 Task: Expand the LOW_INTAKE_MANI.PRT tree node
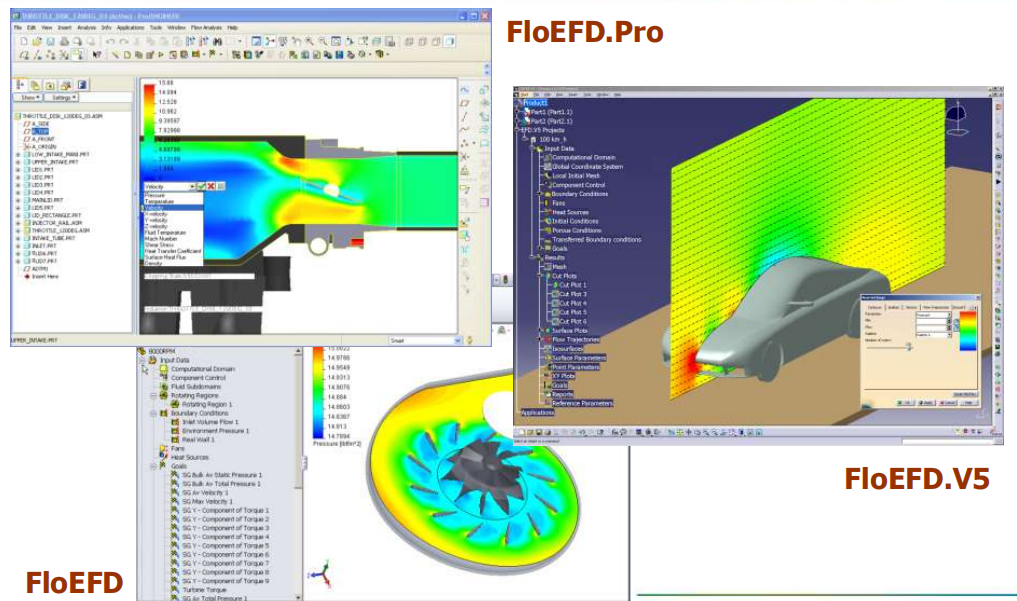17,155
